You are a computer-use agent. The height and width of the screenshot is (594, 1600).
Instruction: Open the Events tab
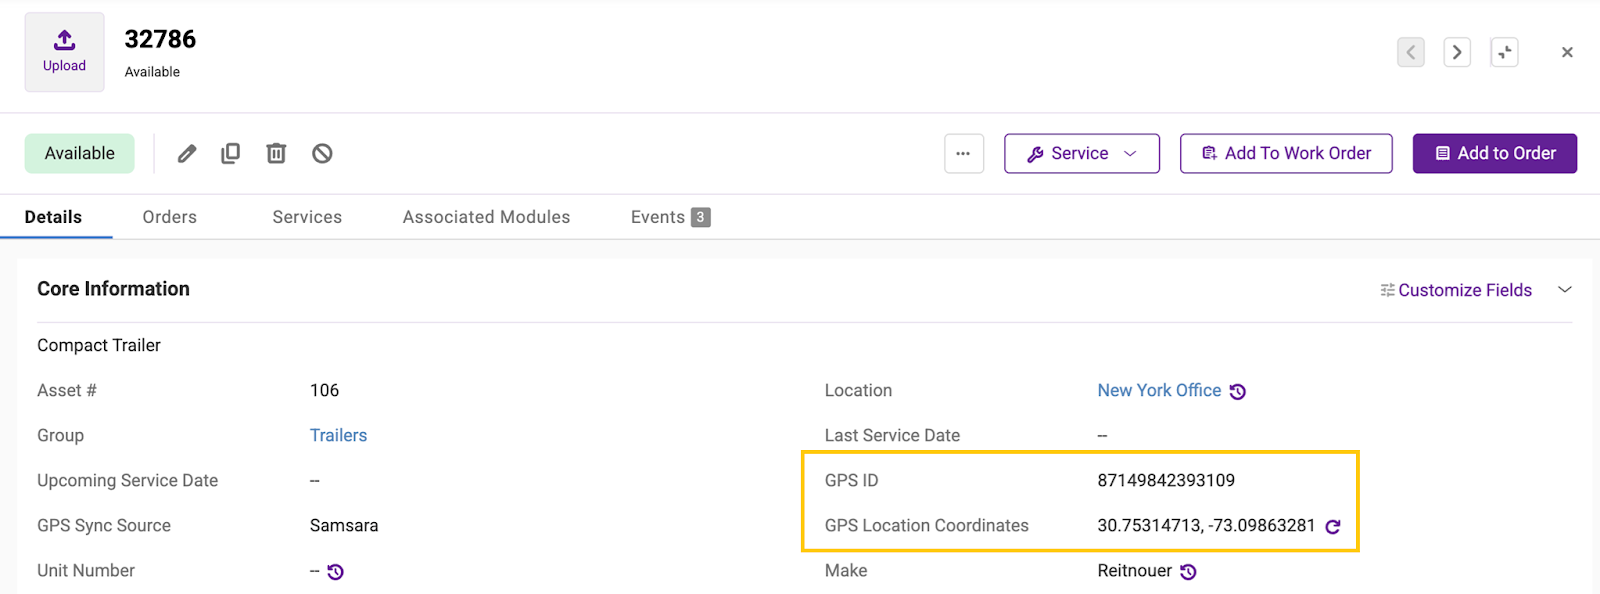tap(669, 217)
